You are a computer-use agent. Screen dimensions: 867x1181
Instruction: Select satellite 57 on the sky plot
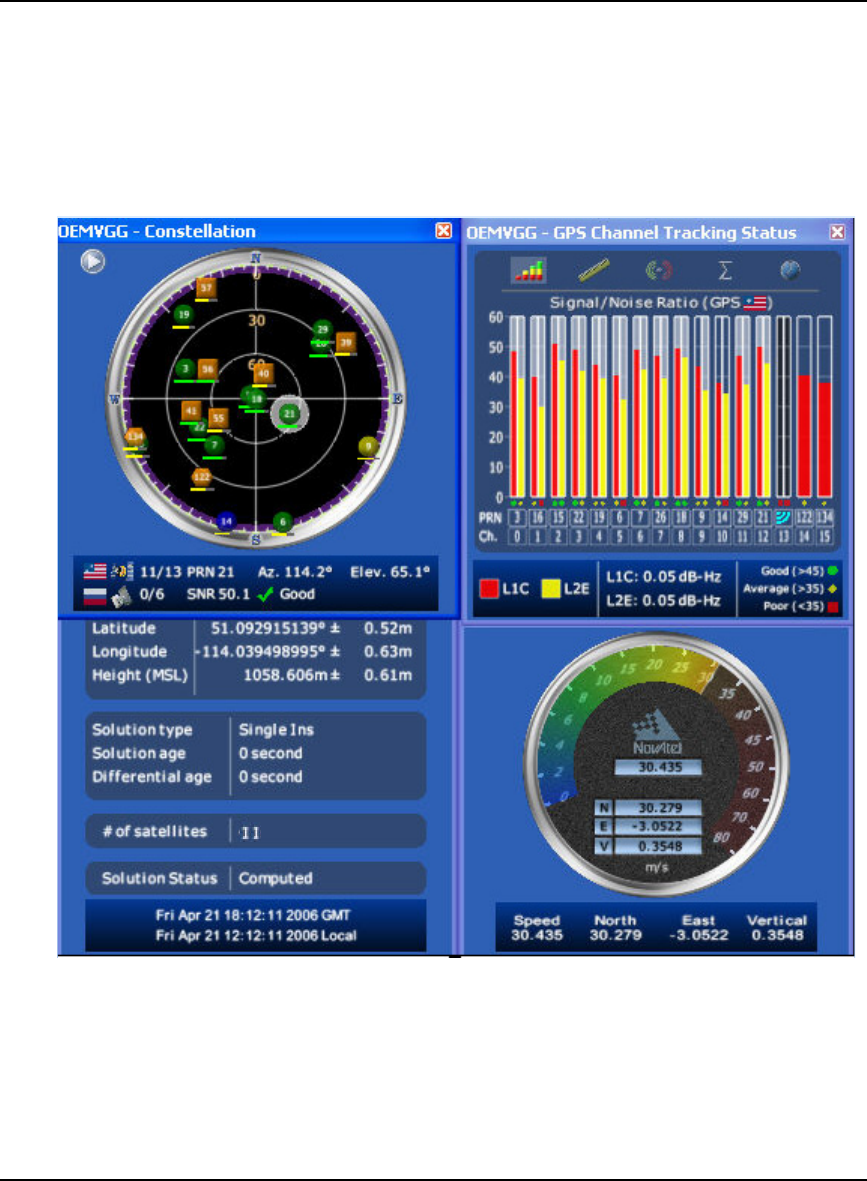[206, 288]
